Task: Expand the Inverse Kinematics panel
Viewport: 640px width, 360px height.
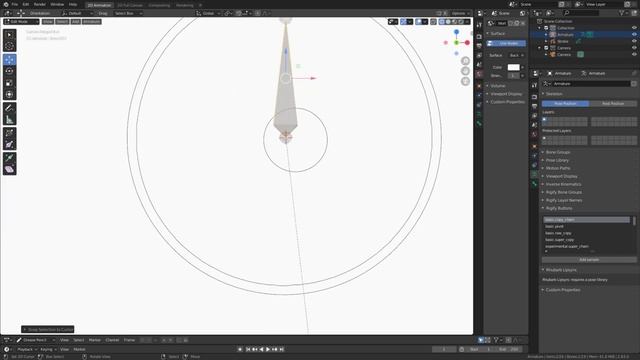Action: coord(563,184)
